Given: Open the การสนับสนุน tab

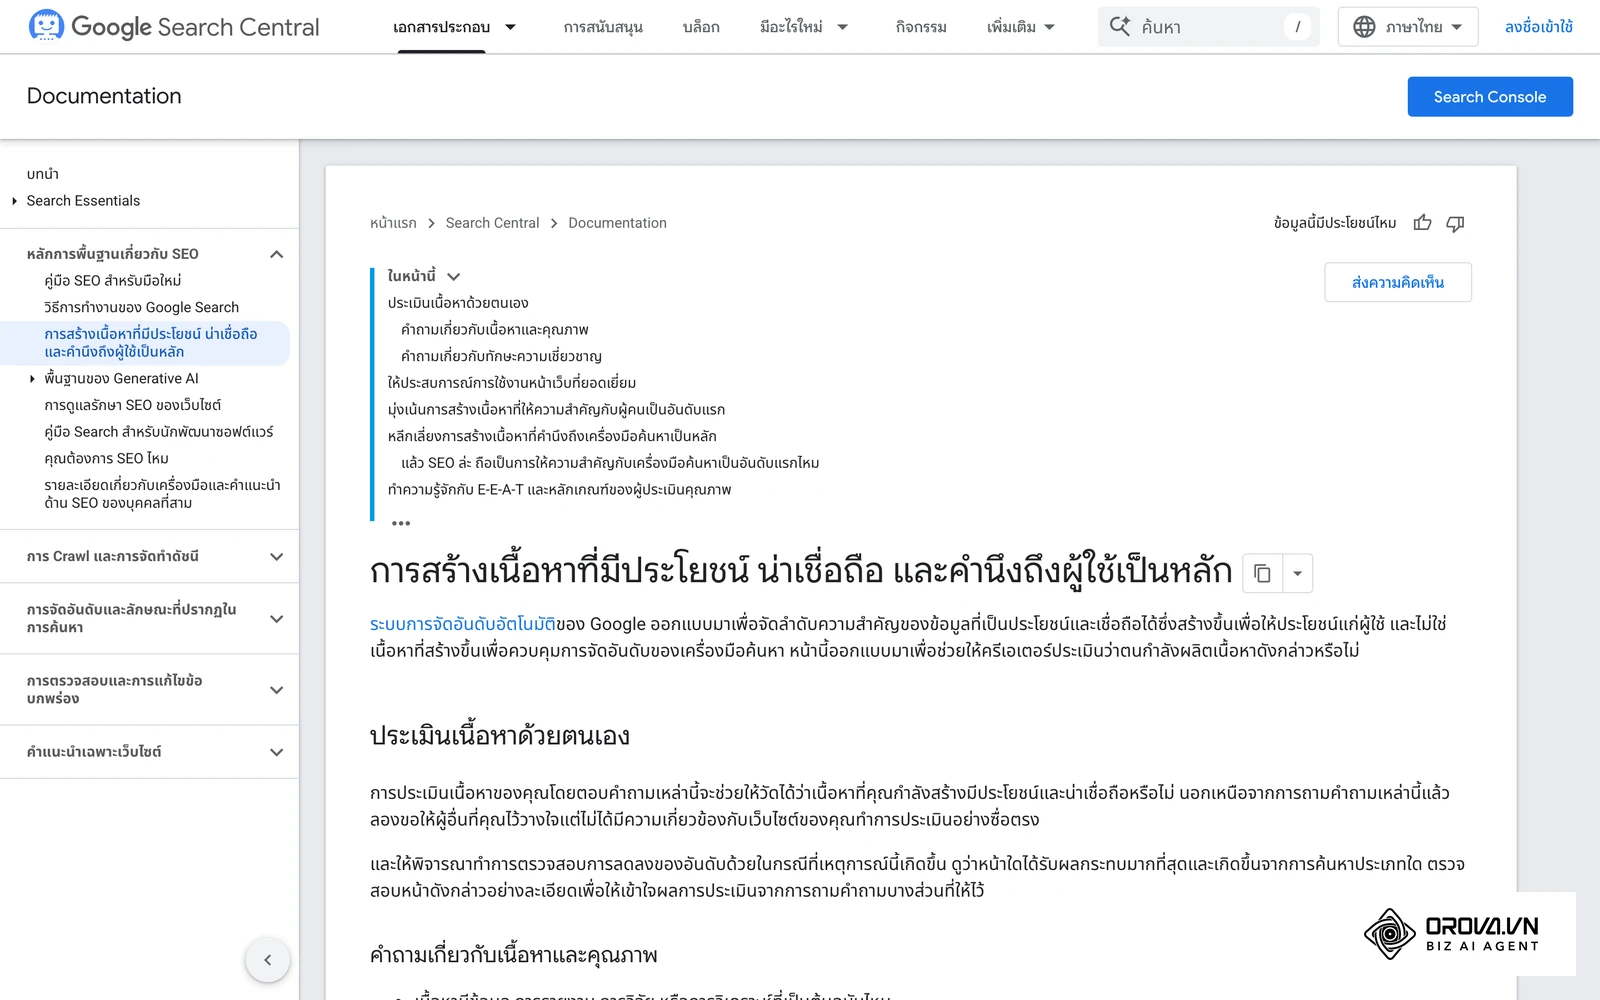Looking at the screenshot, I should [603, 27].
